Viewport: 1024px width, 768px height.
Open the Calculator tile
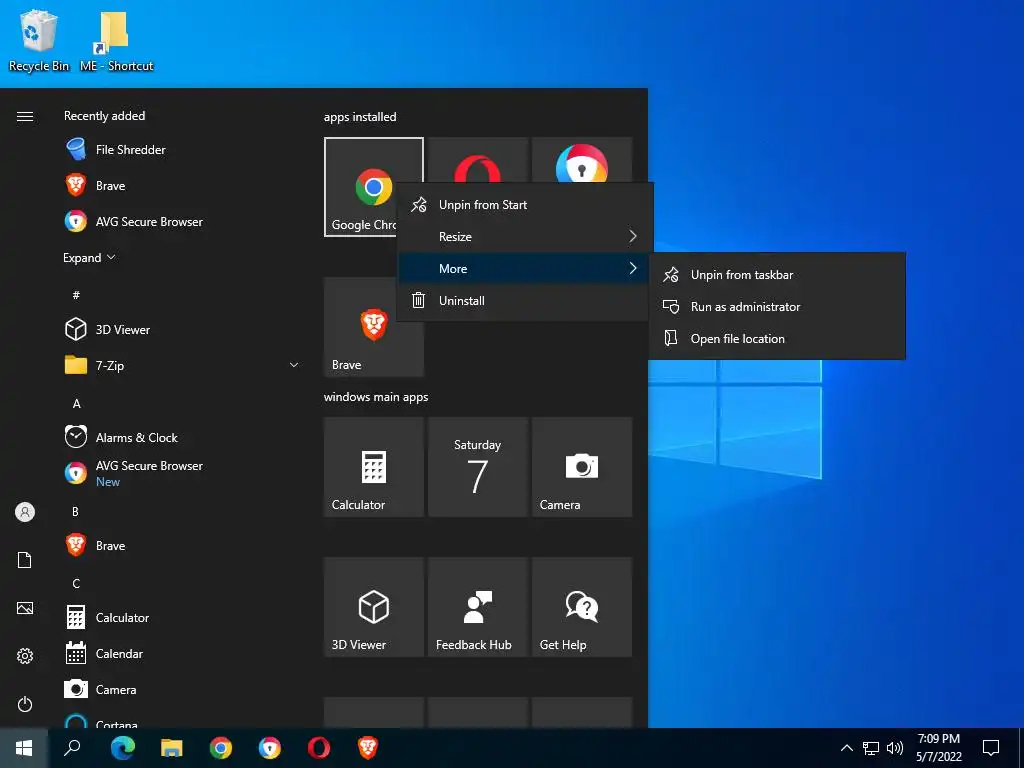pos(374,467)
